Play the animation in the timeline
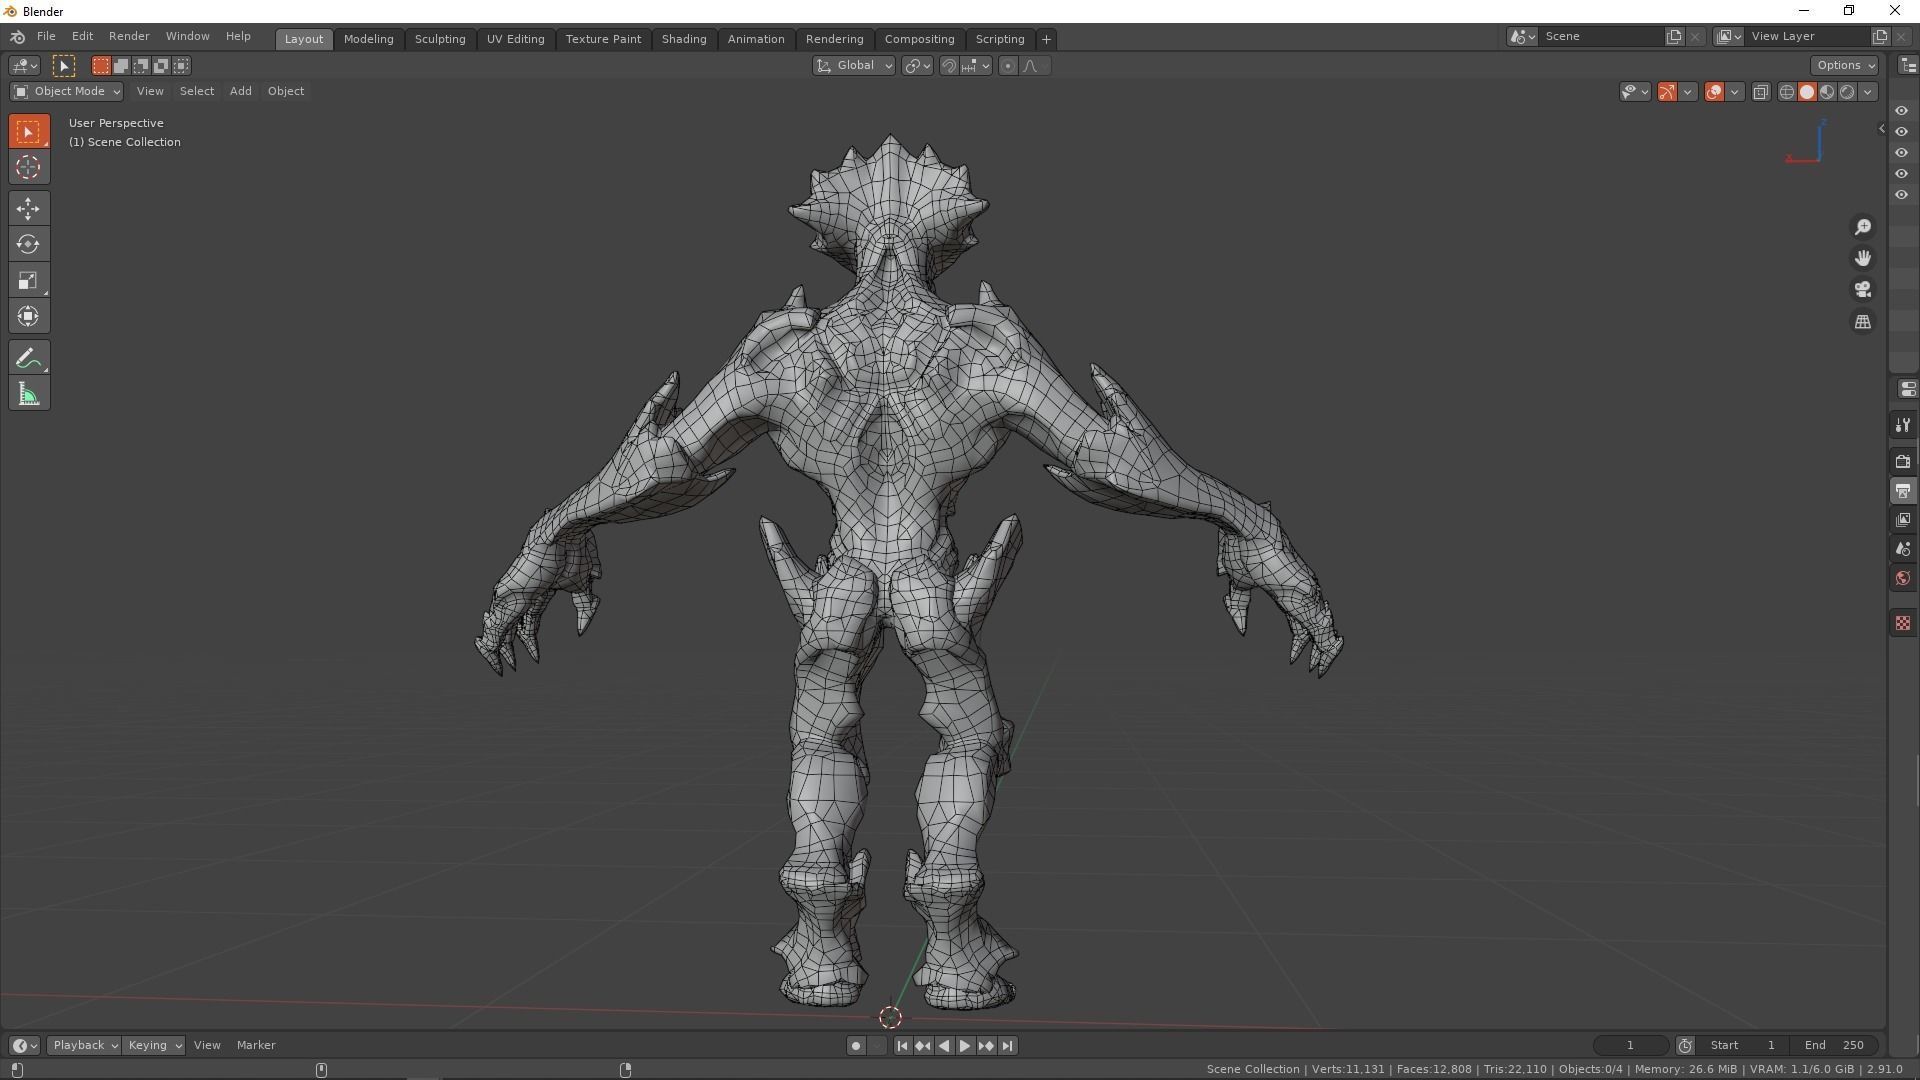Screen dimensions: 1920x1080 click(964, 1045)
